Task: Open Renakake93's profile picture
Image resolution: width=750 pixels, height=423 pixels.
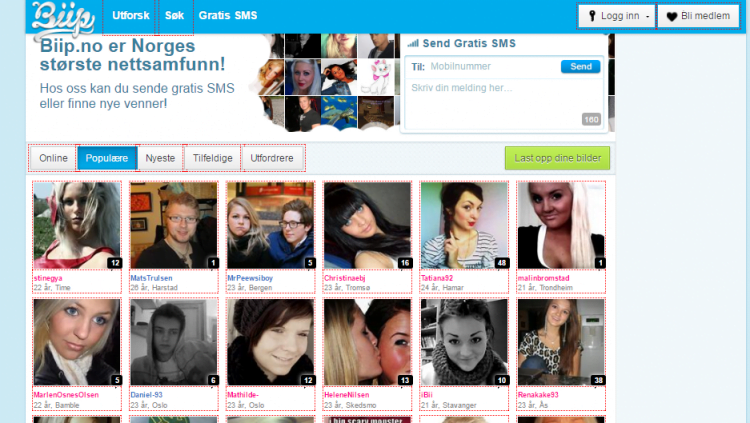Action: 560,342
